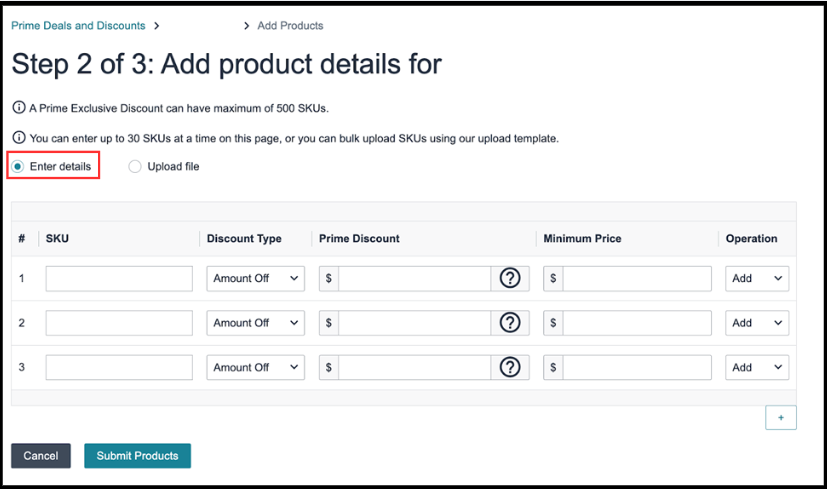Viewport: 827px width, 489px height.
Task: Click the SKU column header
Action: [57, 238]
